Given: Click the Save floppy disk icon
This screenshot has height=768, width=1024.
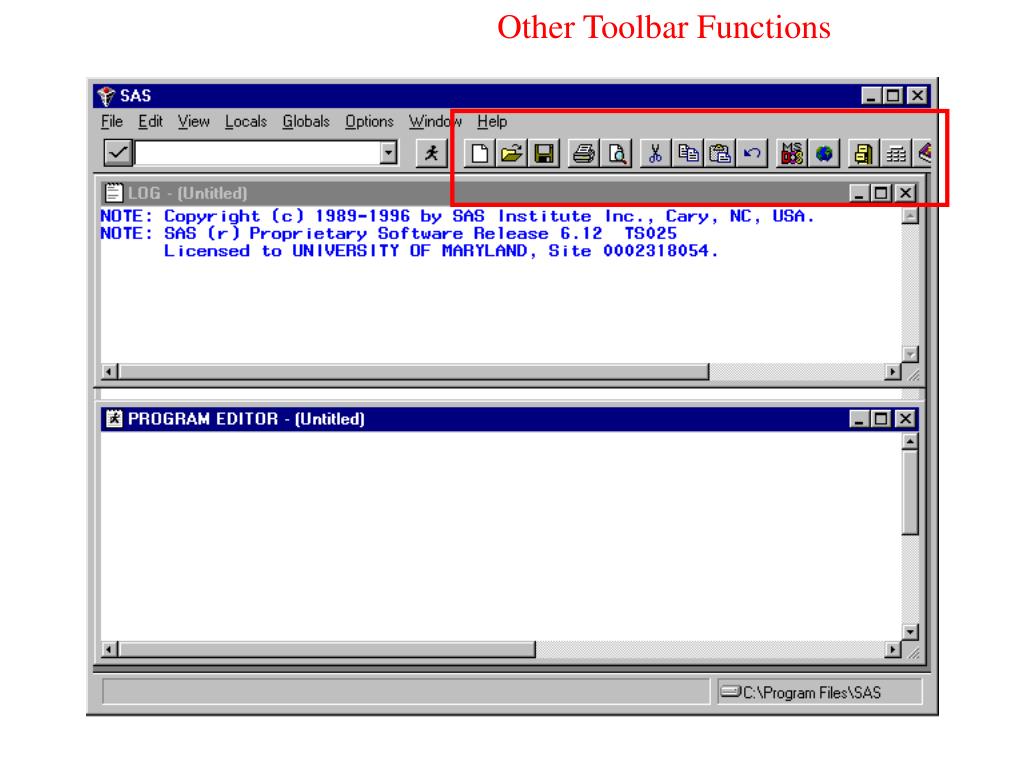Looking at the screenshot, I should (544, 153).
